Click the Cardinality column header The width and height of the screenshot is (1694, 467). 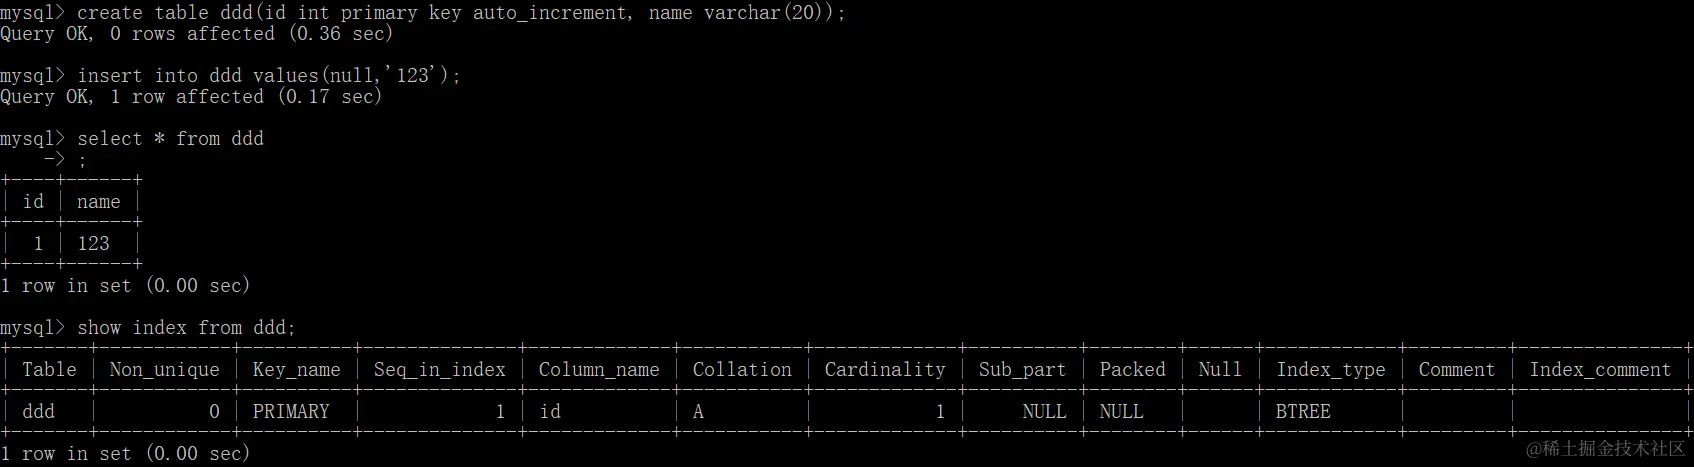(x=884, y=369)
